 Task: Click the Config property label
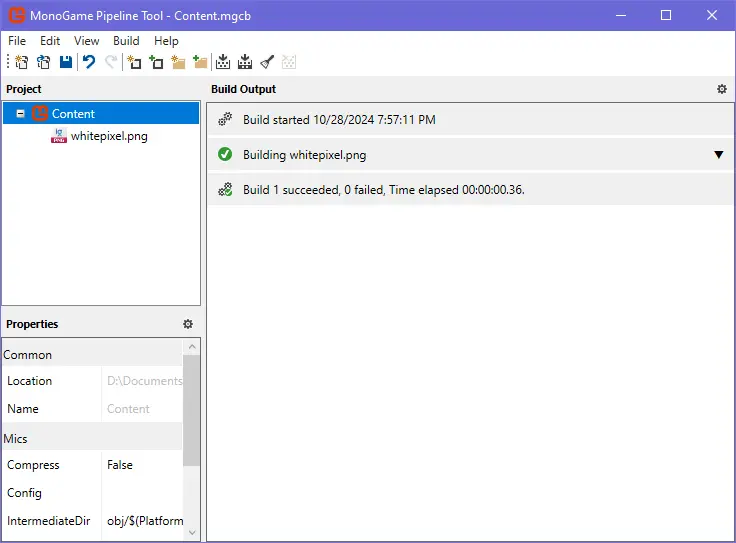[x=24, y=493]
